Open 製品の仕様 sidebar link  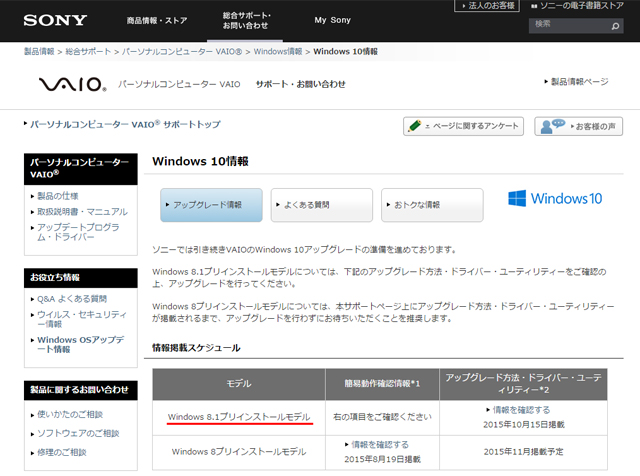click(58, 196)
